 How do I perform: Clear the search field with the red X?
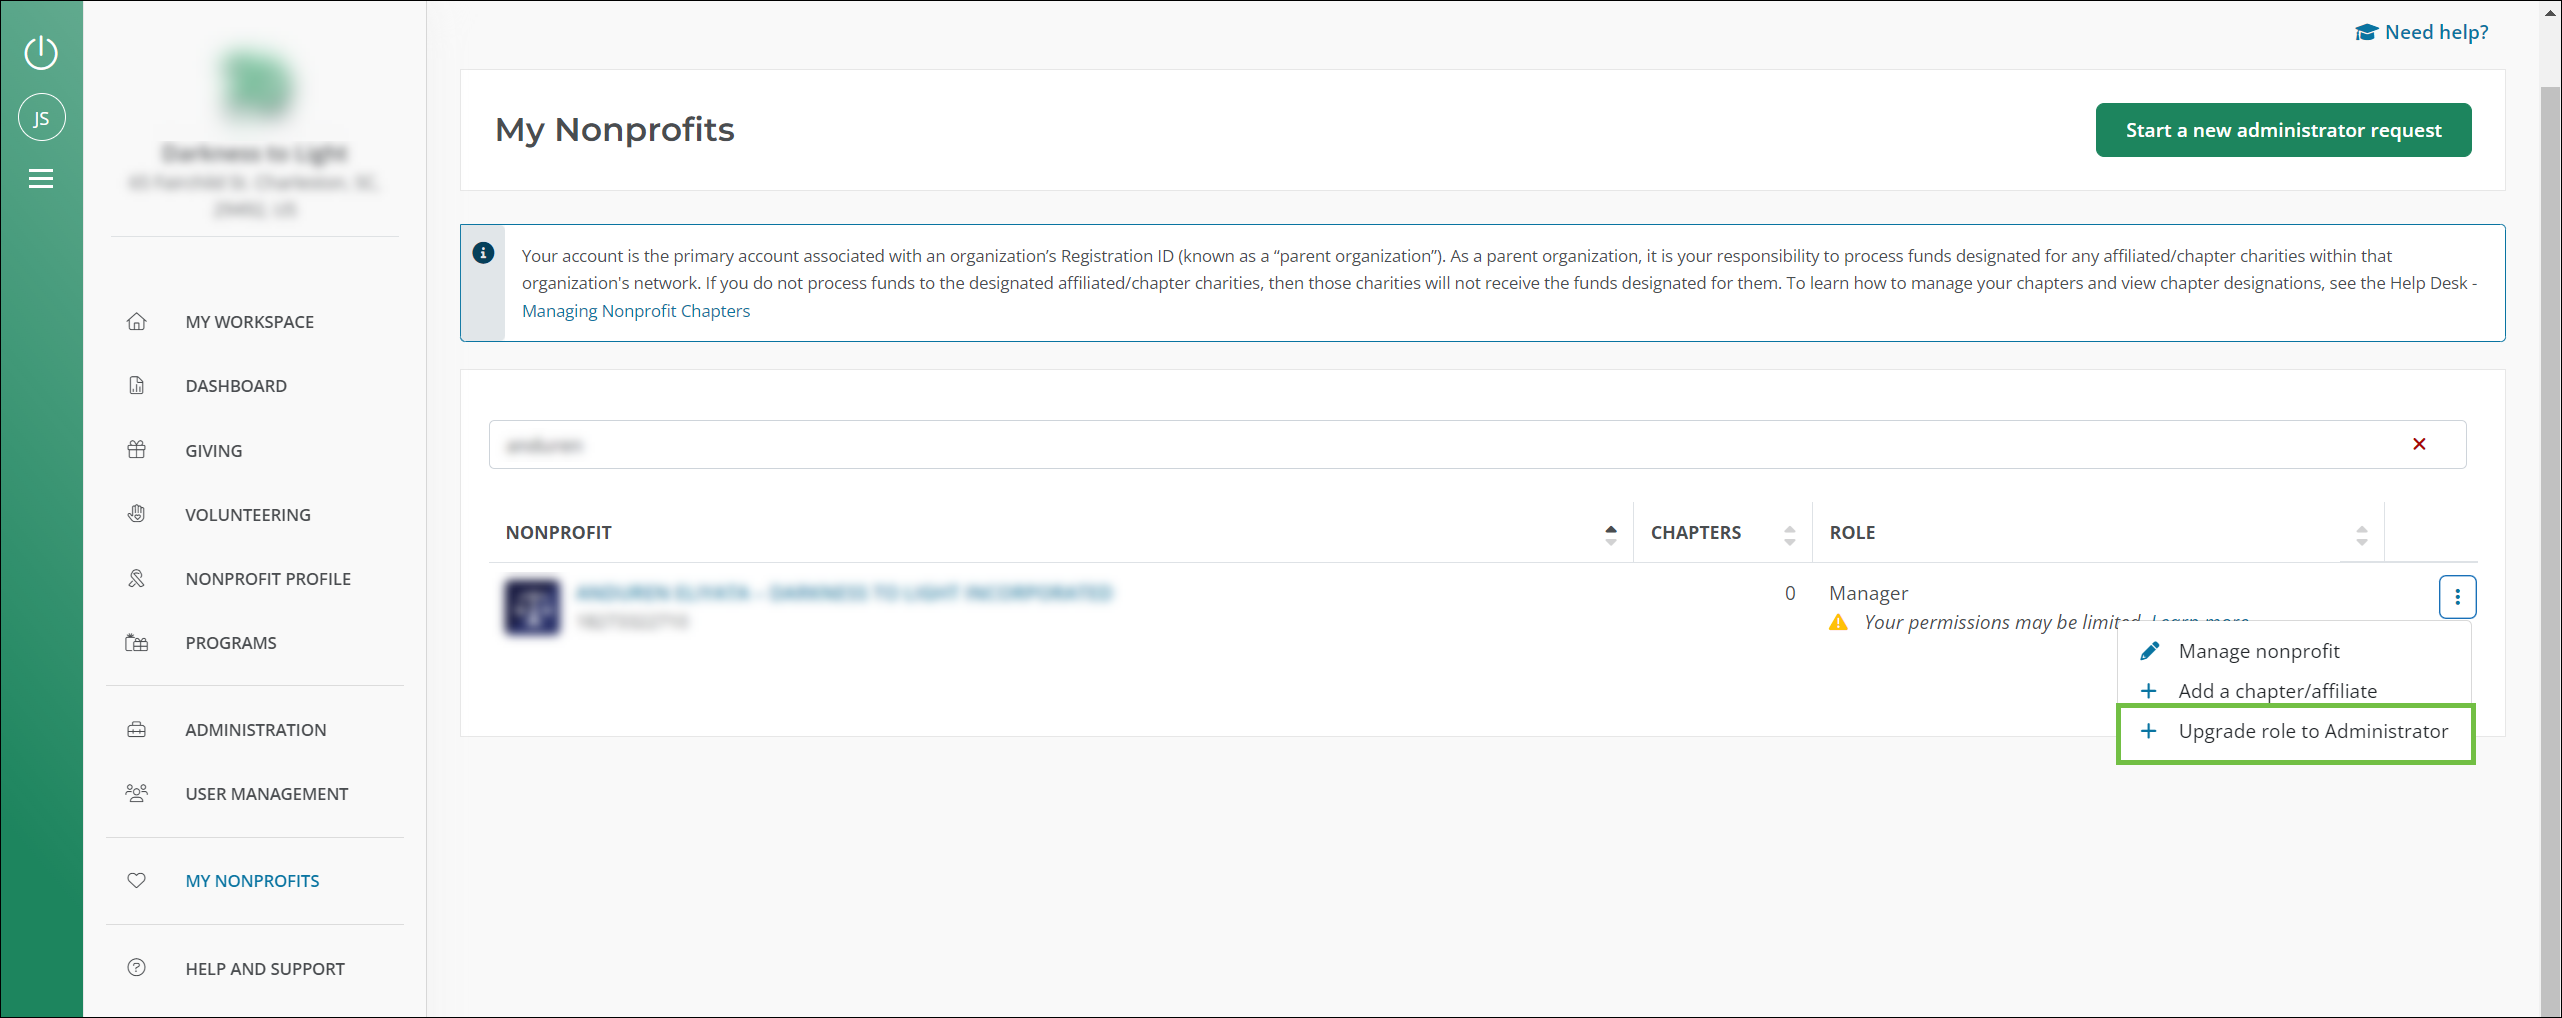click(x=2419, y=445)
